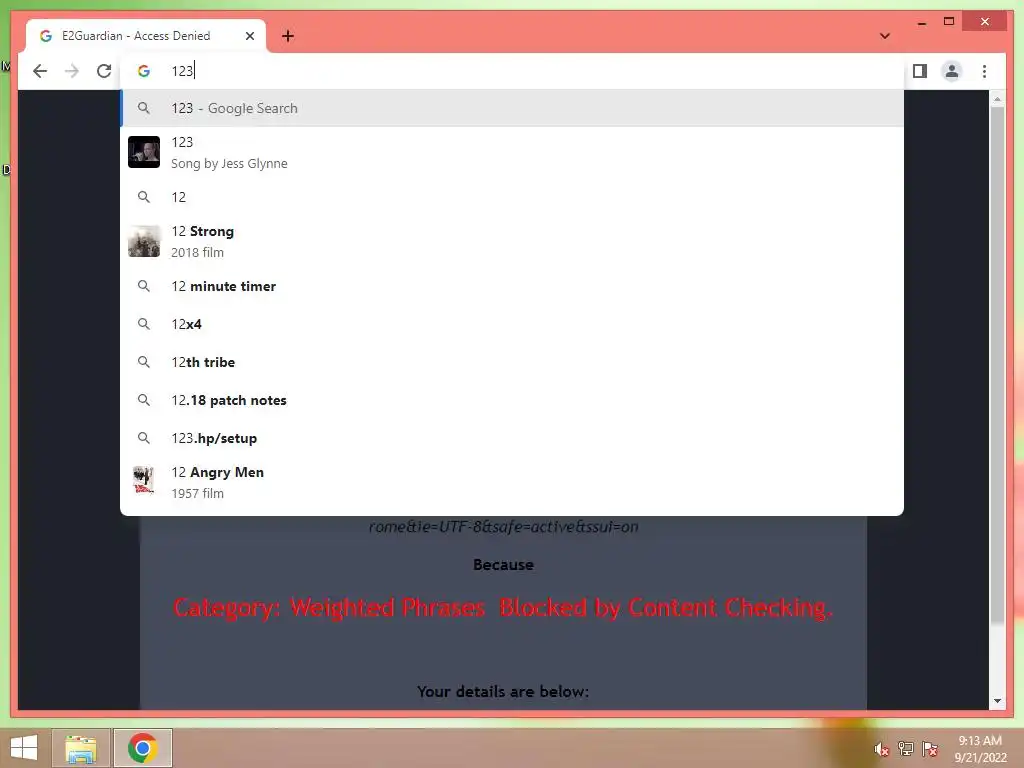
Task: Click the forward navigation arrow
Action: [72, 71]
